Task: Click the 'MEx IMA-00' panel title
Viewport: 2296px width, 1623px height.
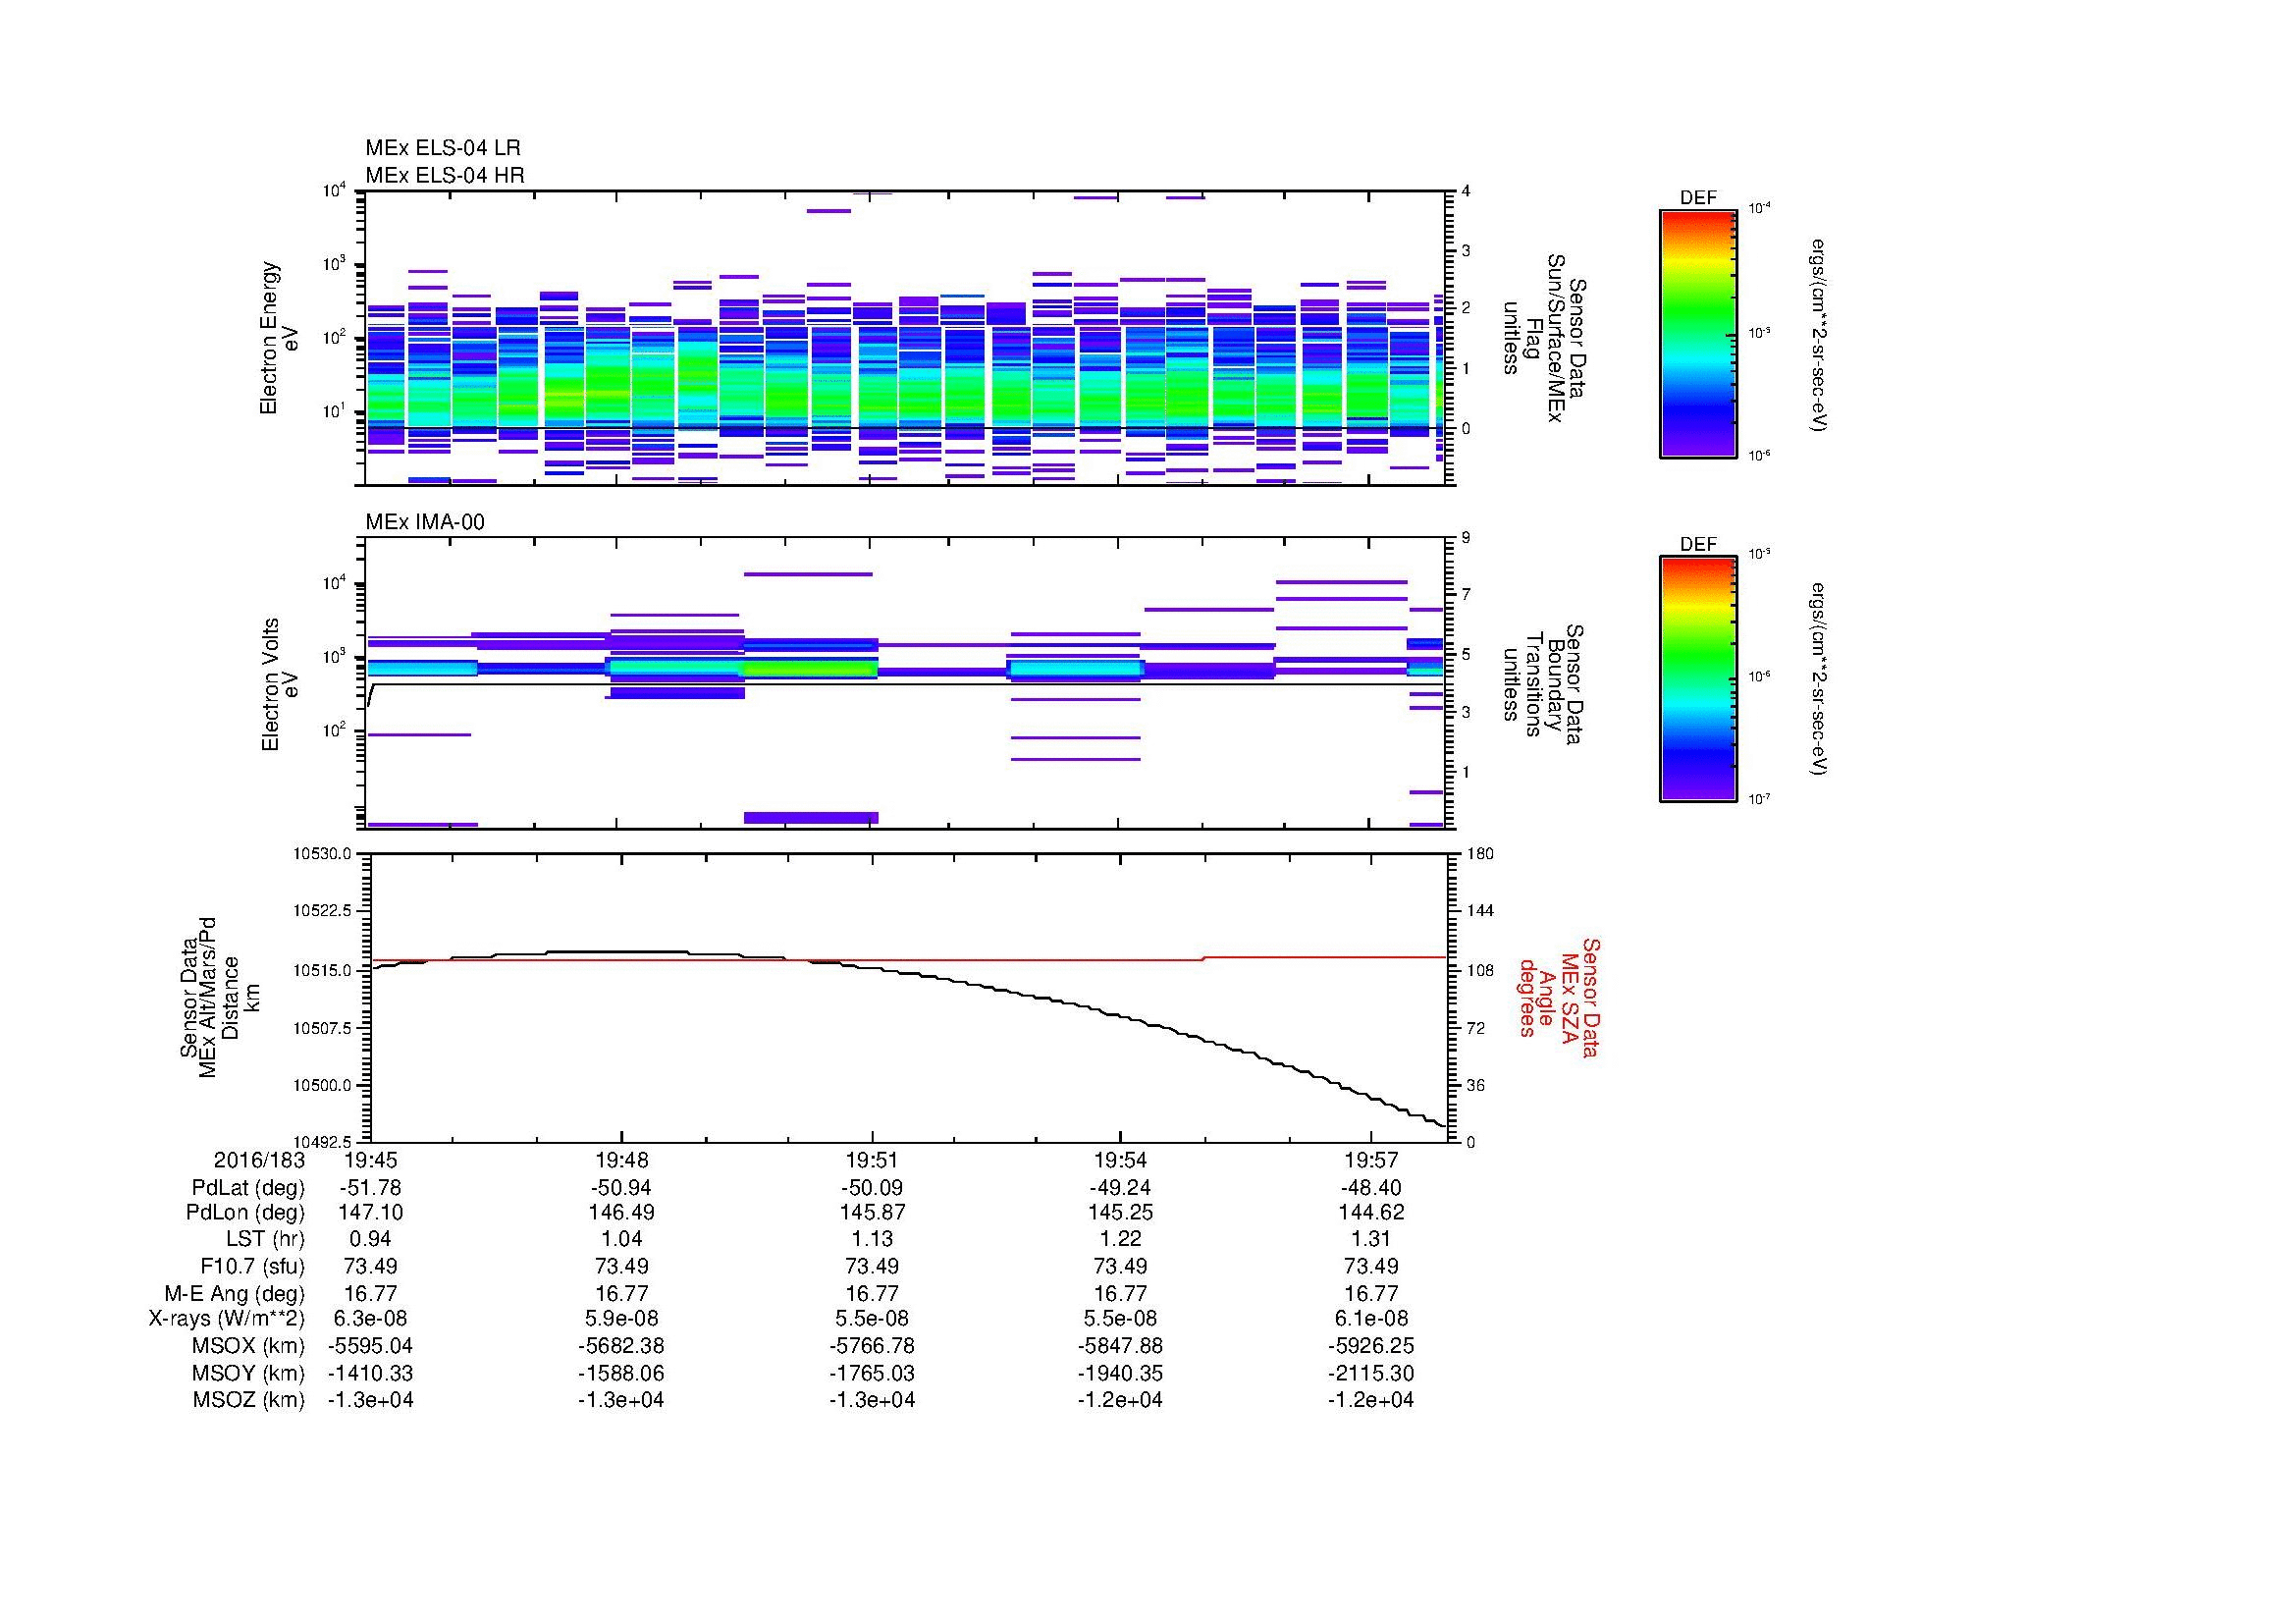Action: [x=425, y=522]
